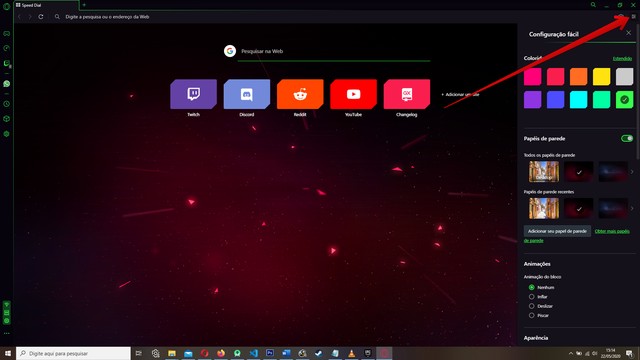Choose the yellow color swatch
Screen dimensions: 640x360
[601, 77]
